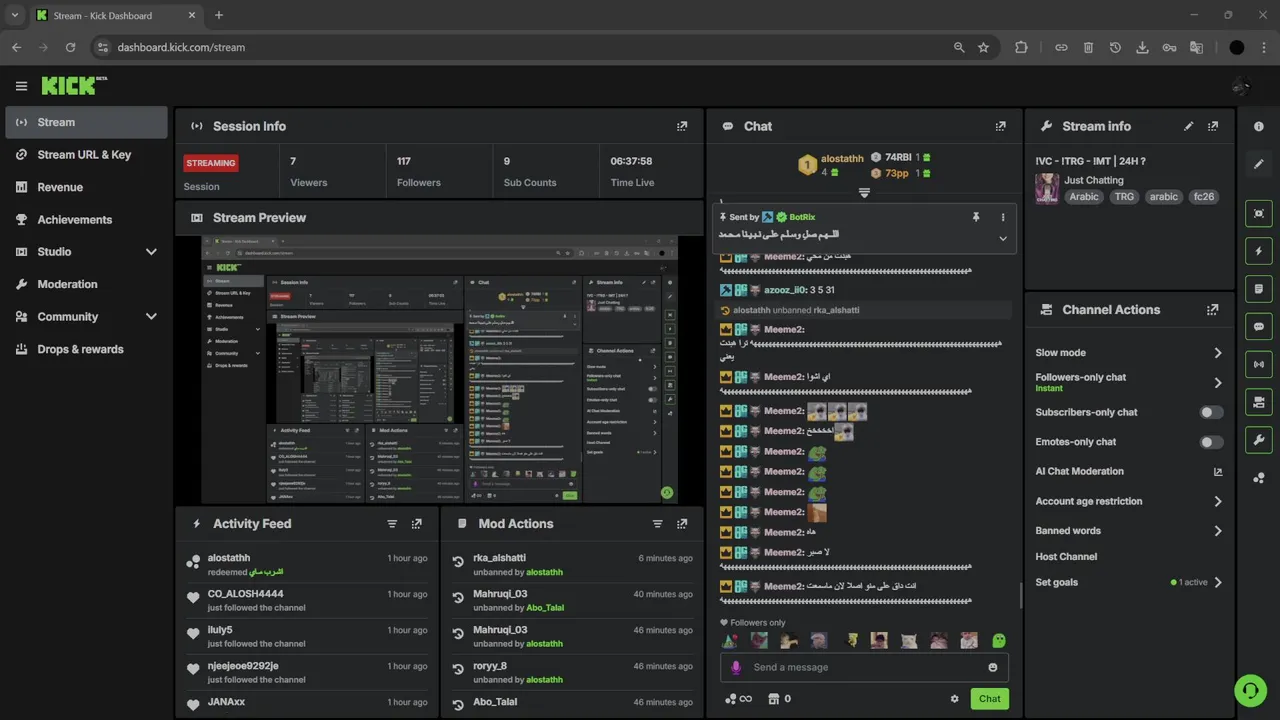
Task: Click the purple microphone icon in message box
Action: [x=737, y=667]
